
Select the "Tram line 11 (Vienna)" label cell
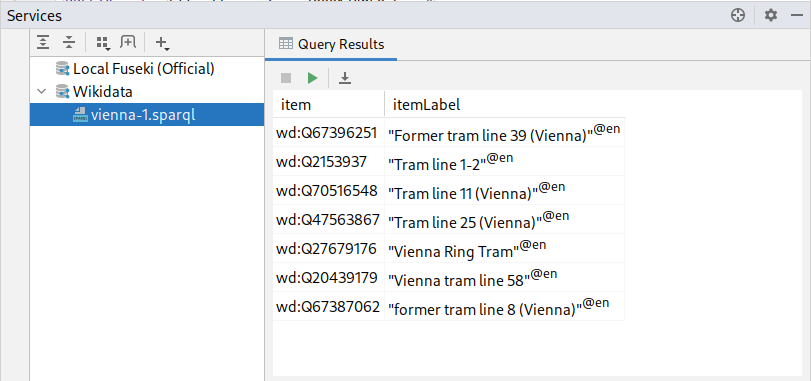(505, 191)
